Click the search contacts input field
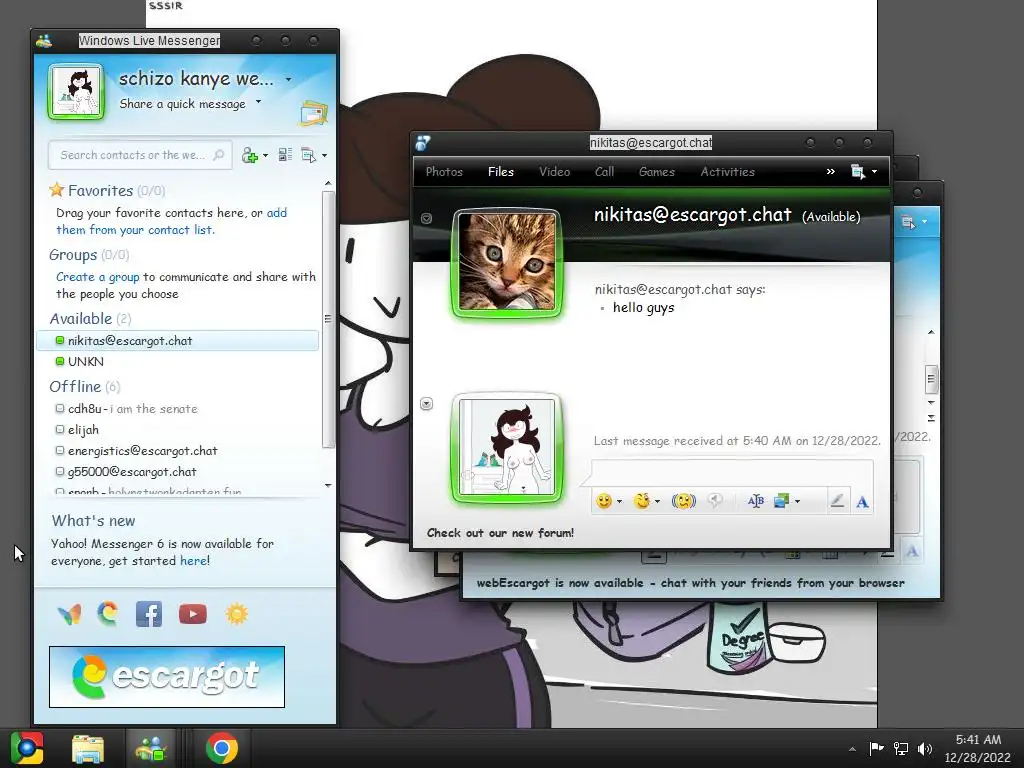The width and height of the screenshot is (1024, 768). coord(140,155)
